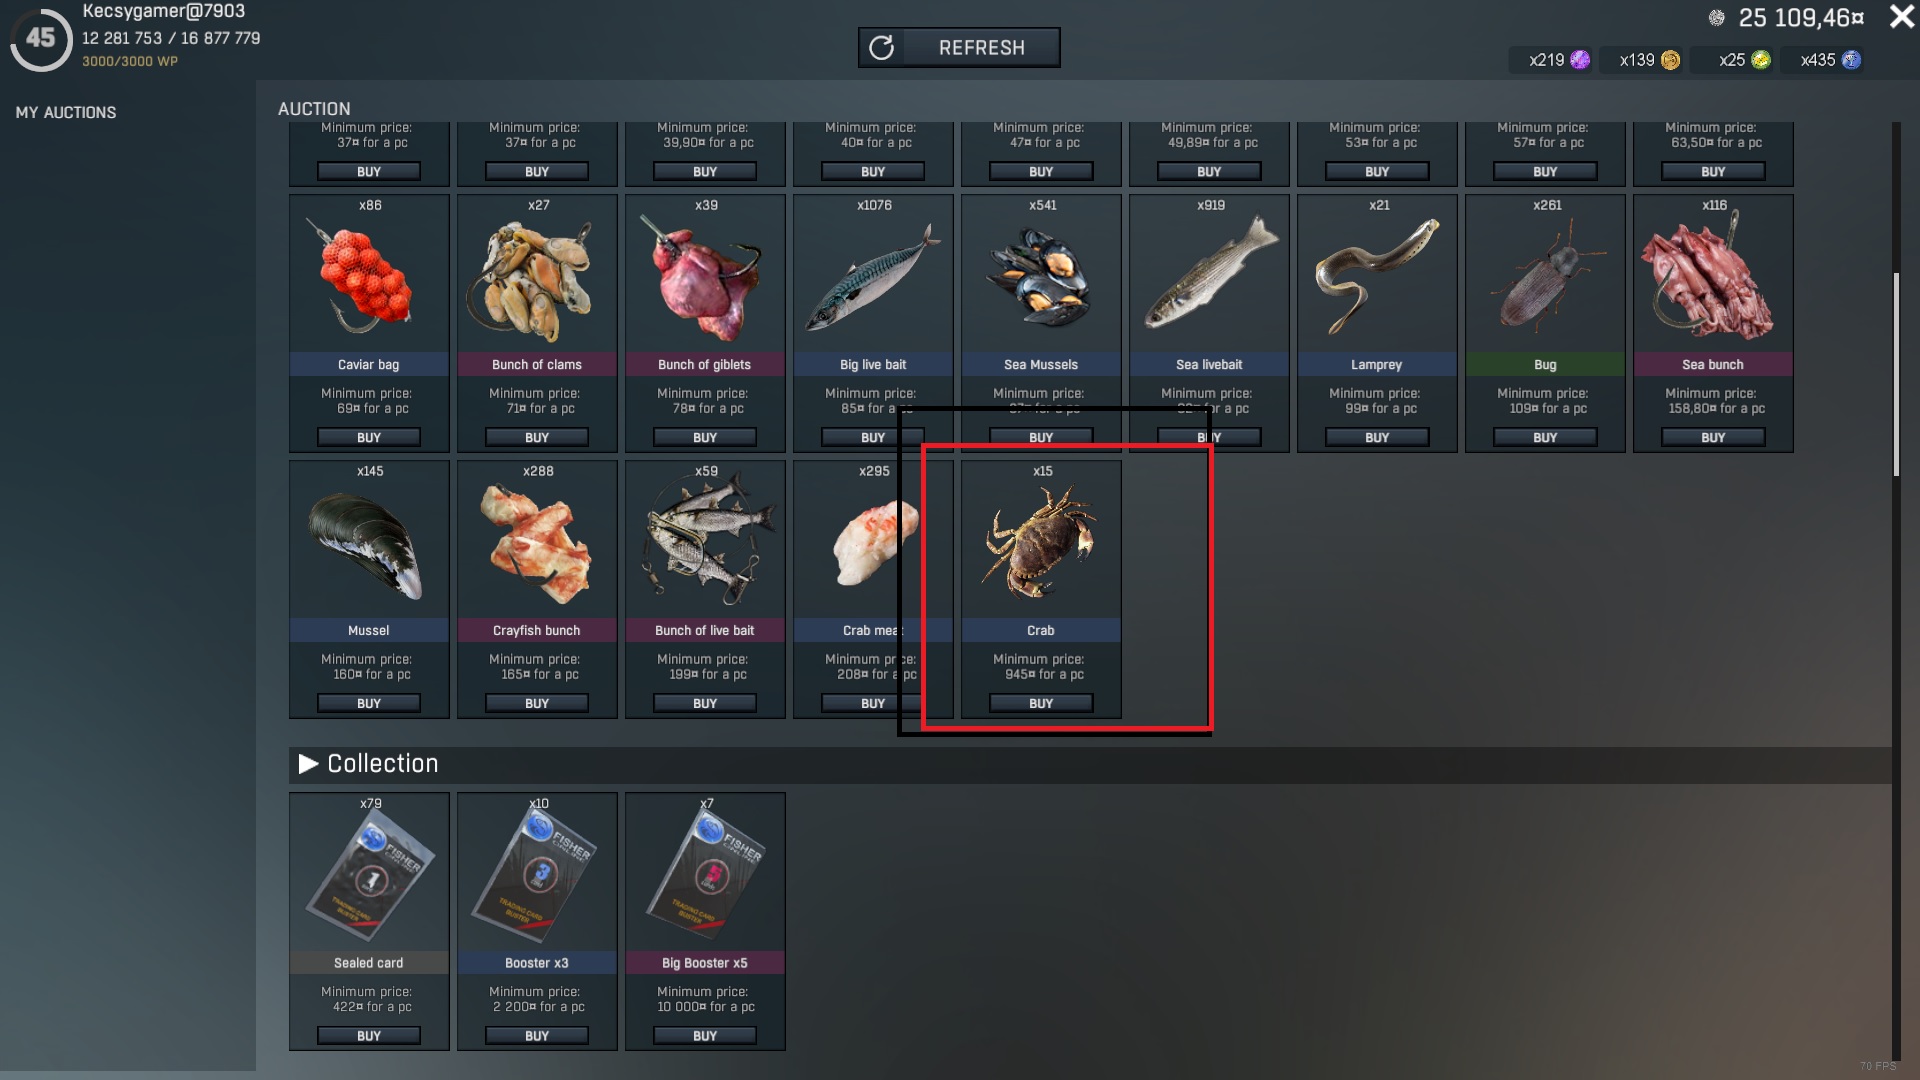
Task: Close the auction window with X
Action: 1901,17
